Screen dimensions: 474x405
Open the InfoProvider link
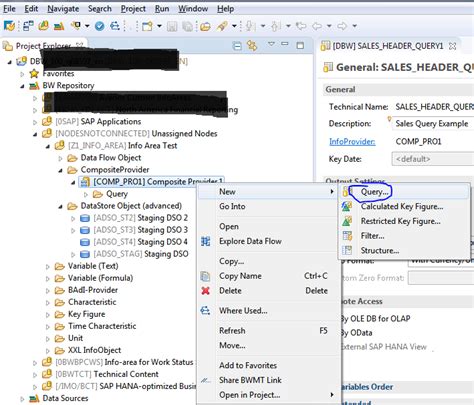click(x=352, y=142)
